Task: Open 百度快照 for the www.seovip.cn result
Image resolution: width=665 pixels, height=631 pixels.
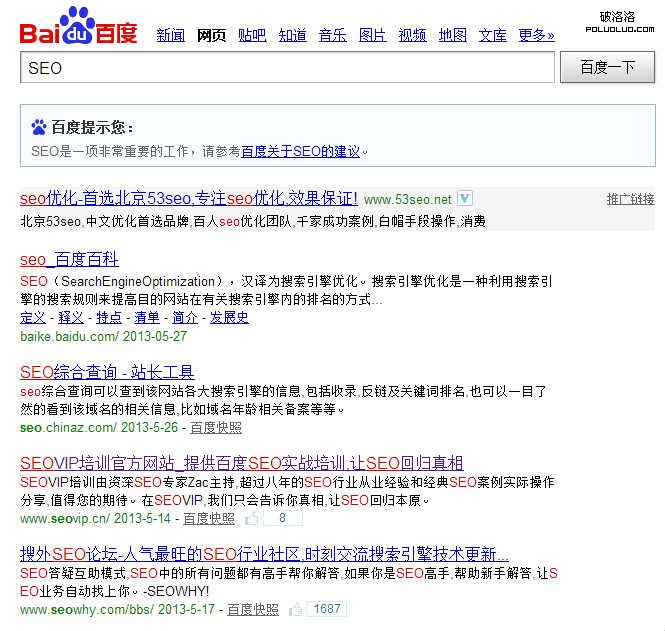Action: tap(209, 518)
